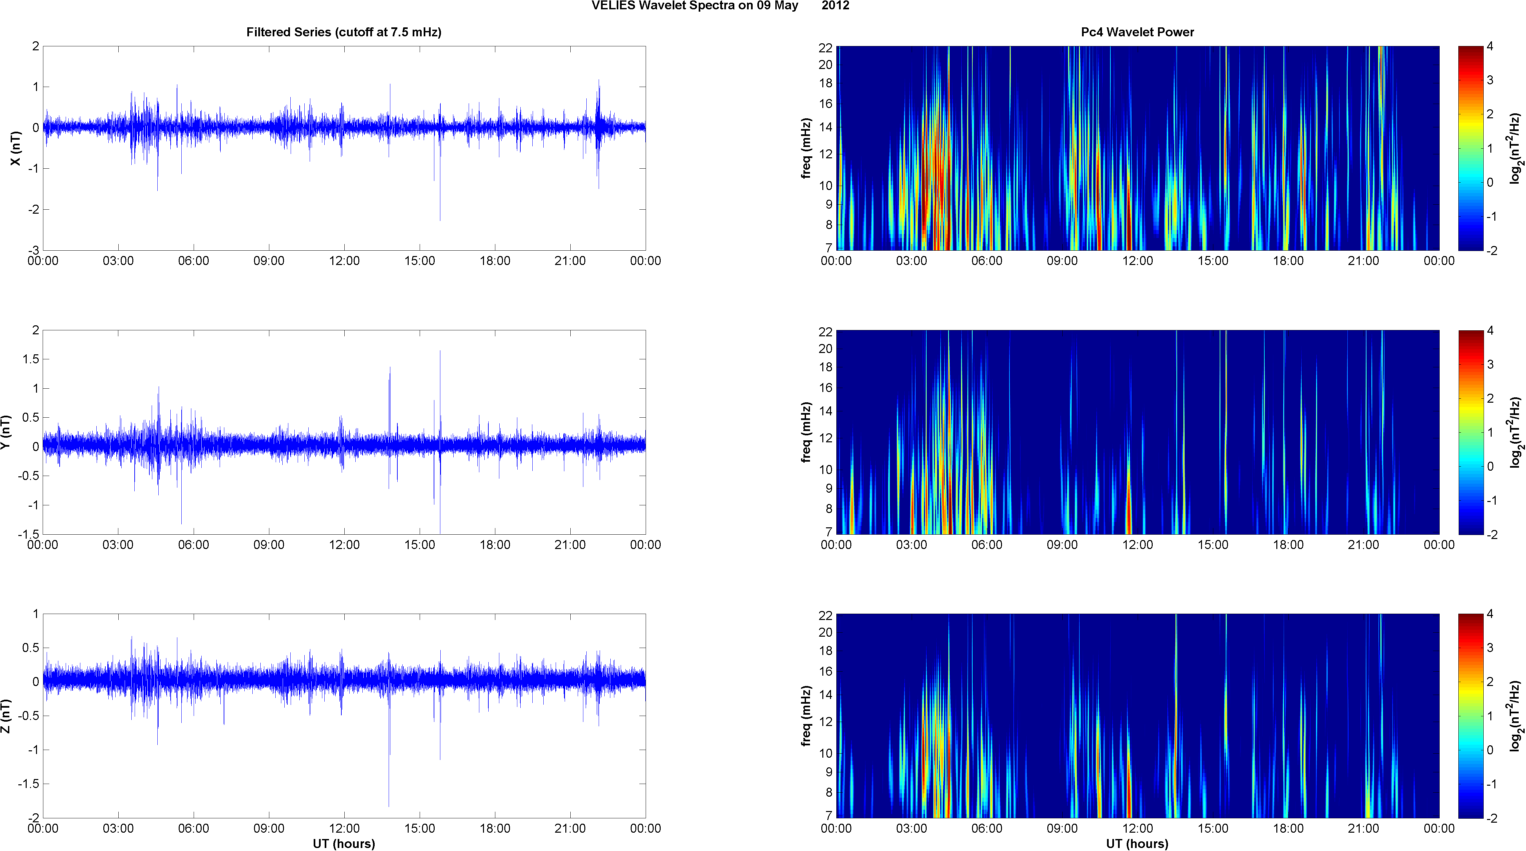Click the bottom wavelet spectrogram panel
This screenshot has height=851, width=1526.
tap(1137, 716)
